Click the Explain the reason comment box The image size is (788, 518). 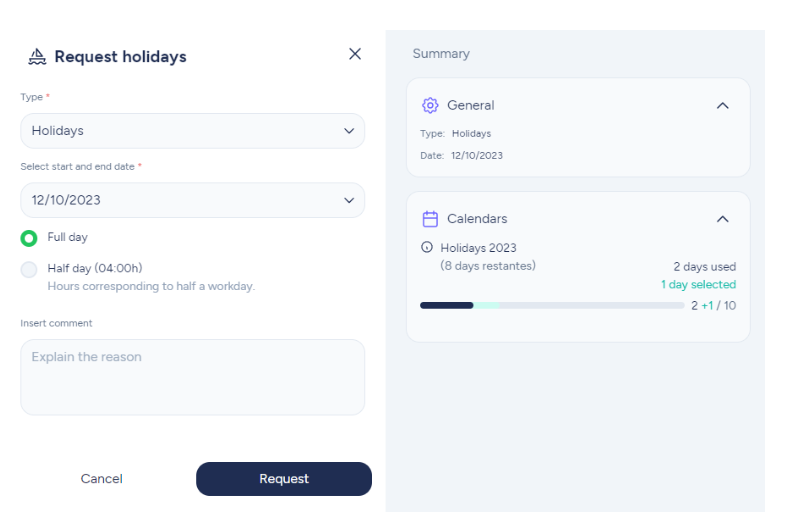click(x=192, y=377)
